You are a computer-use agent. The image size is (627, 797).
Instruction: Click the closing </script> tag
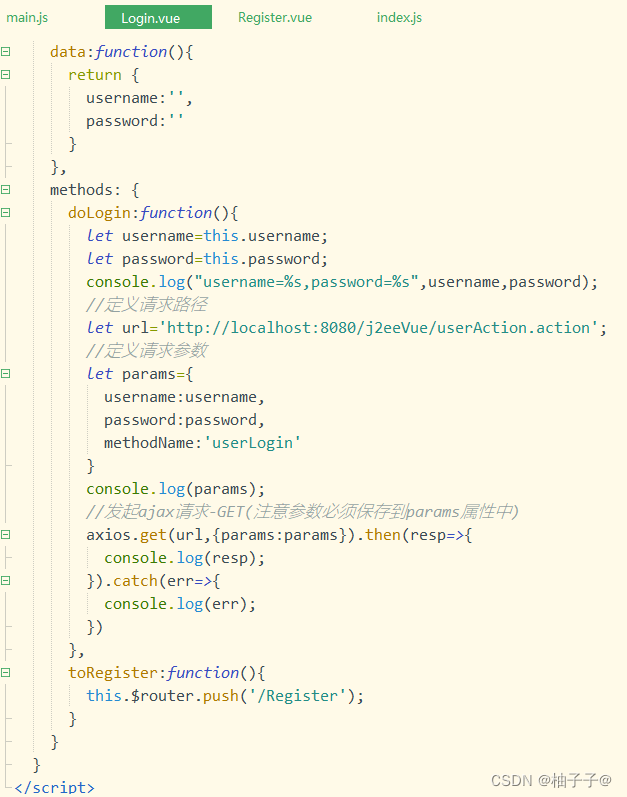point(54,788)
